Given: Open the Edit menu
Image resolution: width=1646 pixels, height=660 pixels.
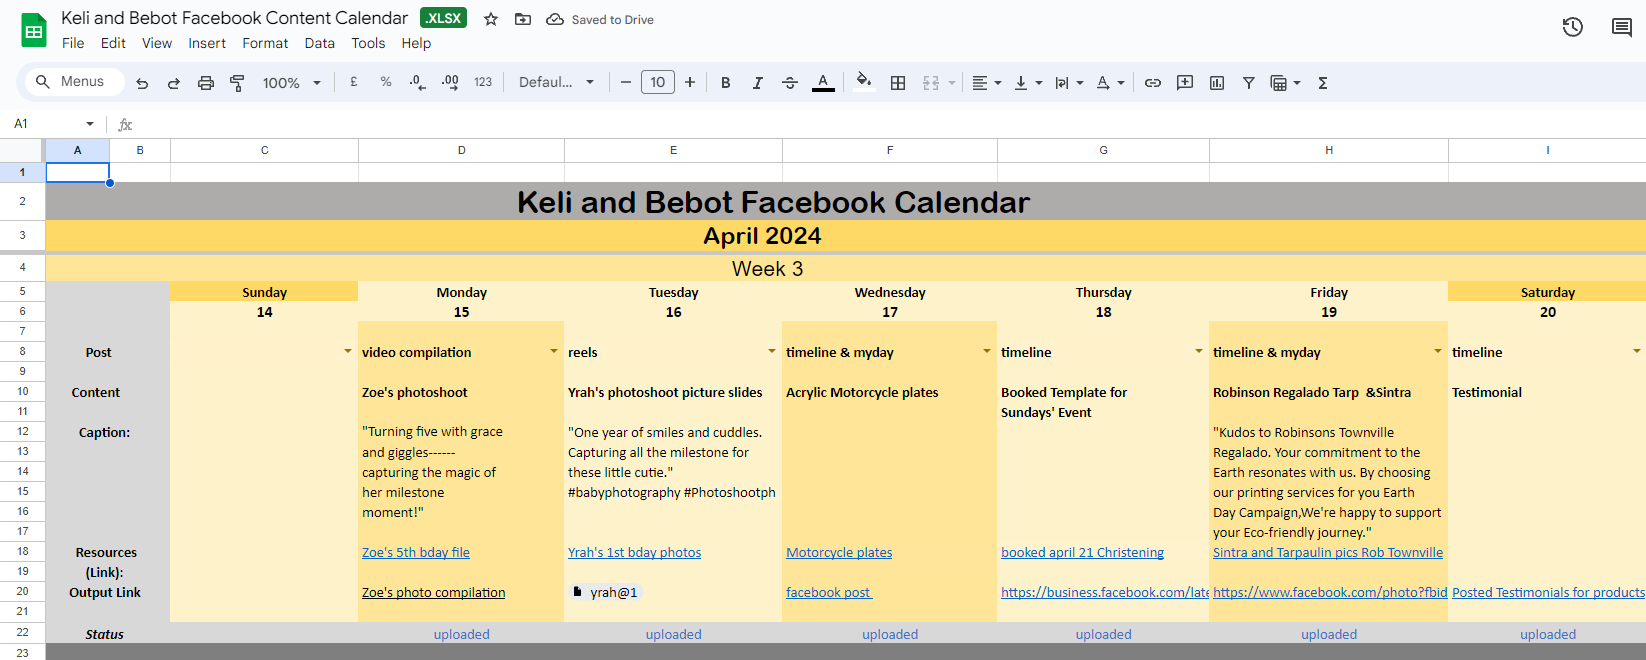Looking at the screenshot, I should (x=113, y=43).
